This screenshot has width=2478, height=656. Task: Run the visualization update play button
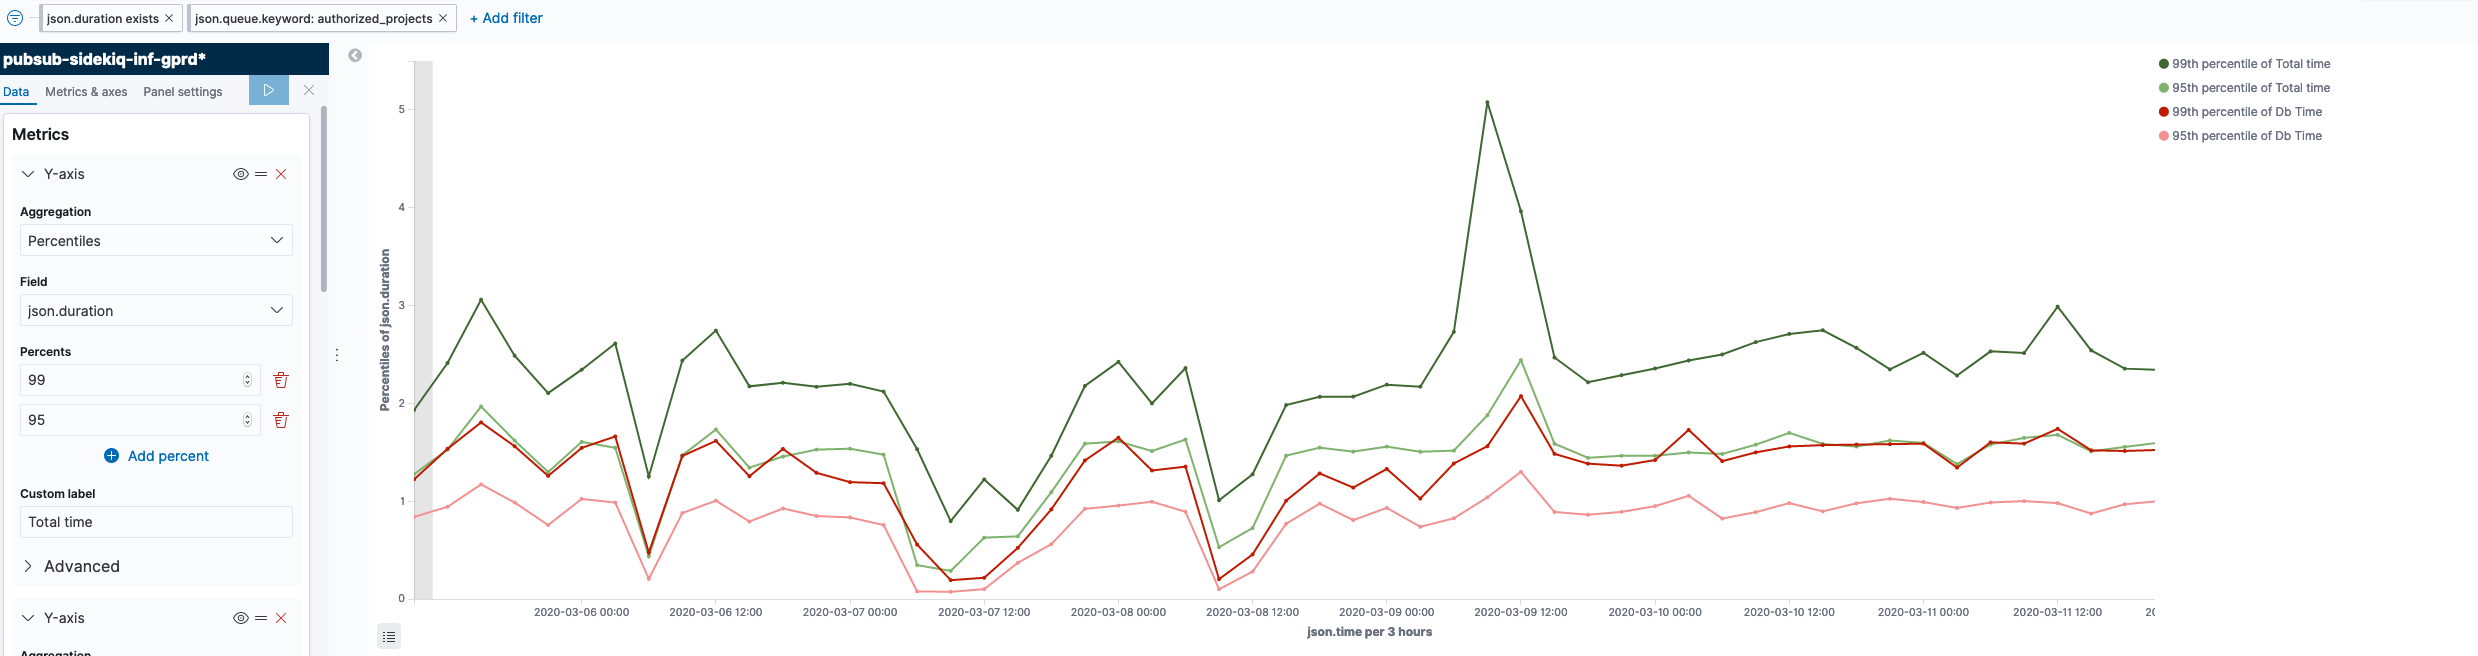click(x=268, y=90)
